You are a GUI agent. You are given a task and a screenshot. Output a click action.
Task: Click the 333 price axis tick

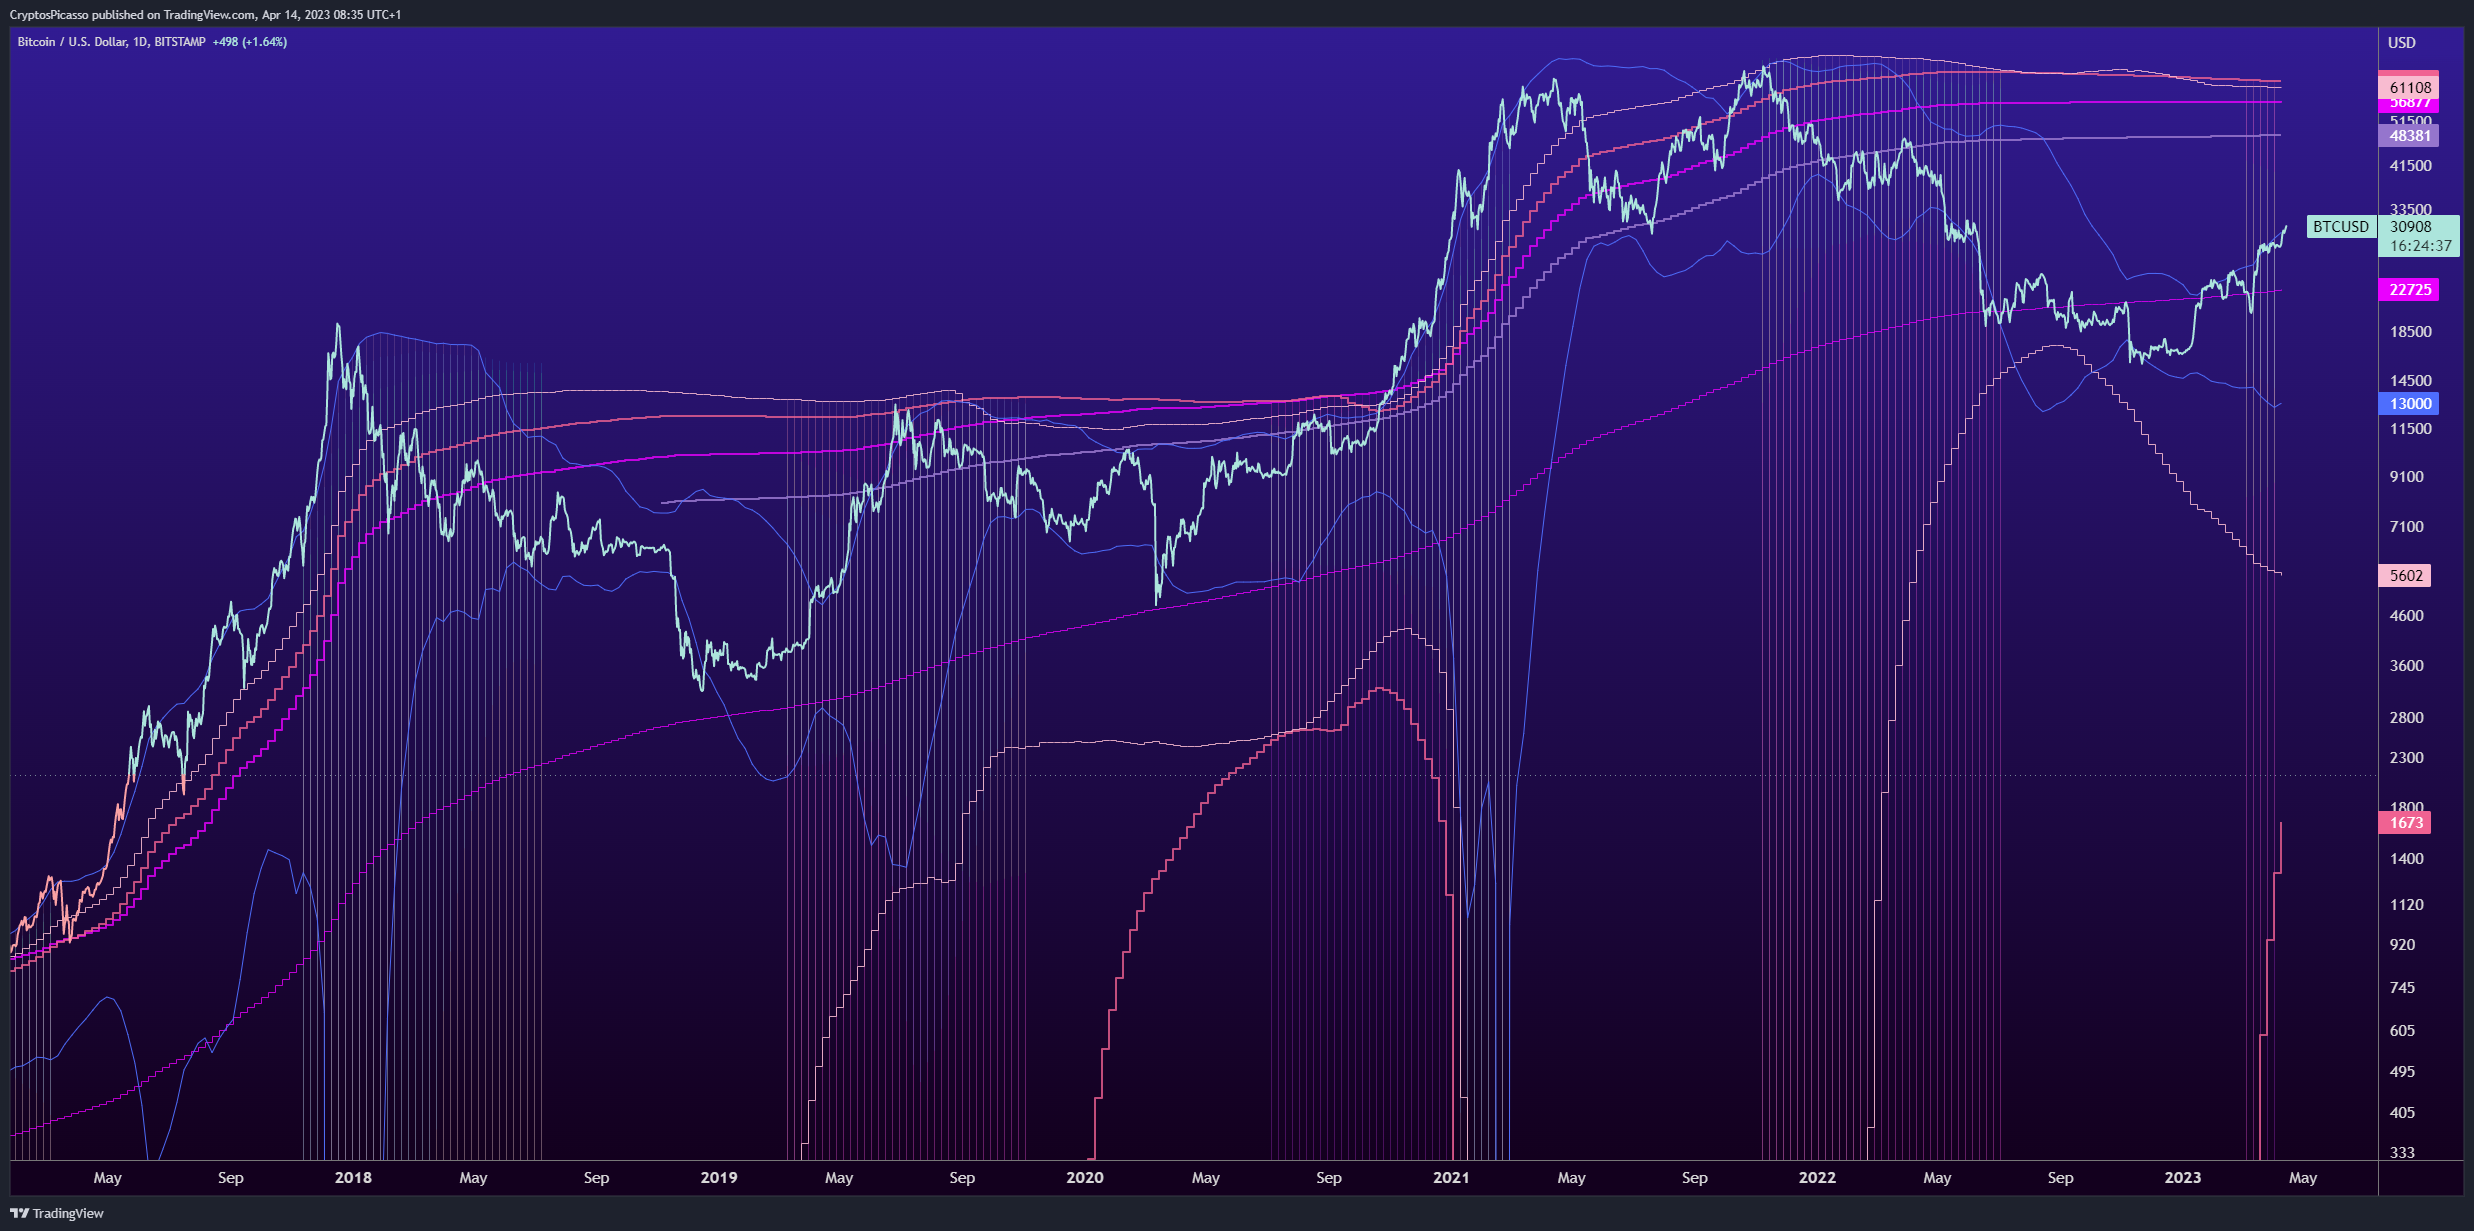click(x=2403, y=1153)
